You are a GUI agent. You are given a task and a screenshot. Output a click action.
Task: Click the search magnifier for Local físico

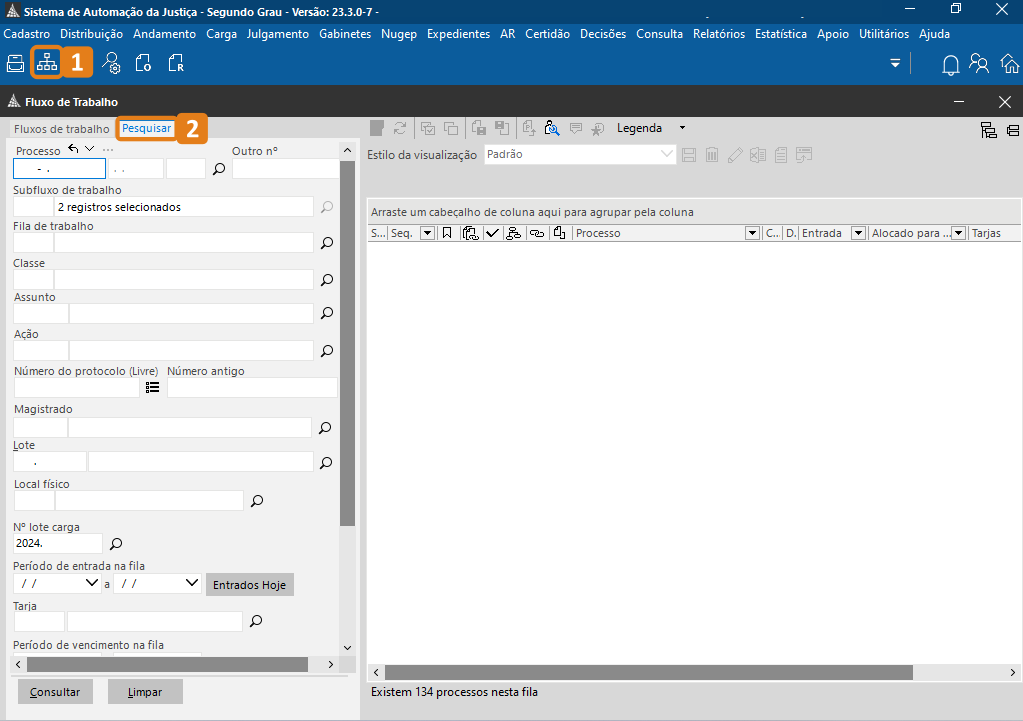[257, 501]
